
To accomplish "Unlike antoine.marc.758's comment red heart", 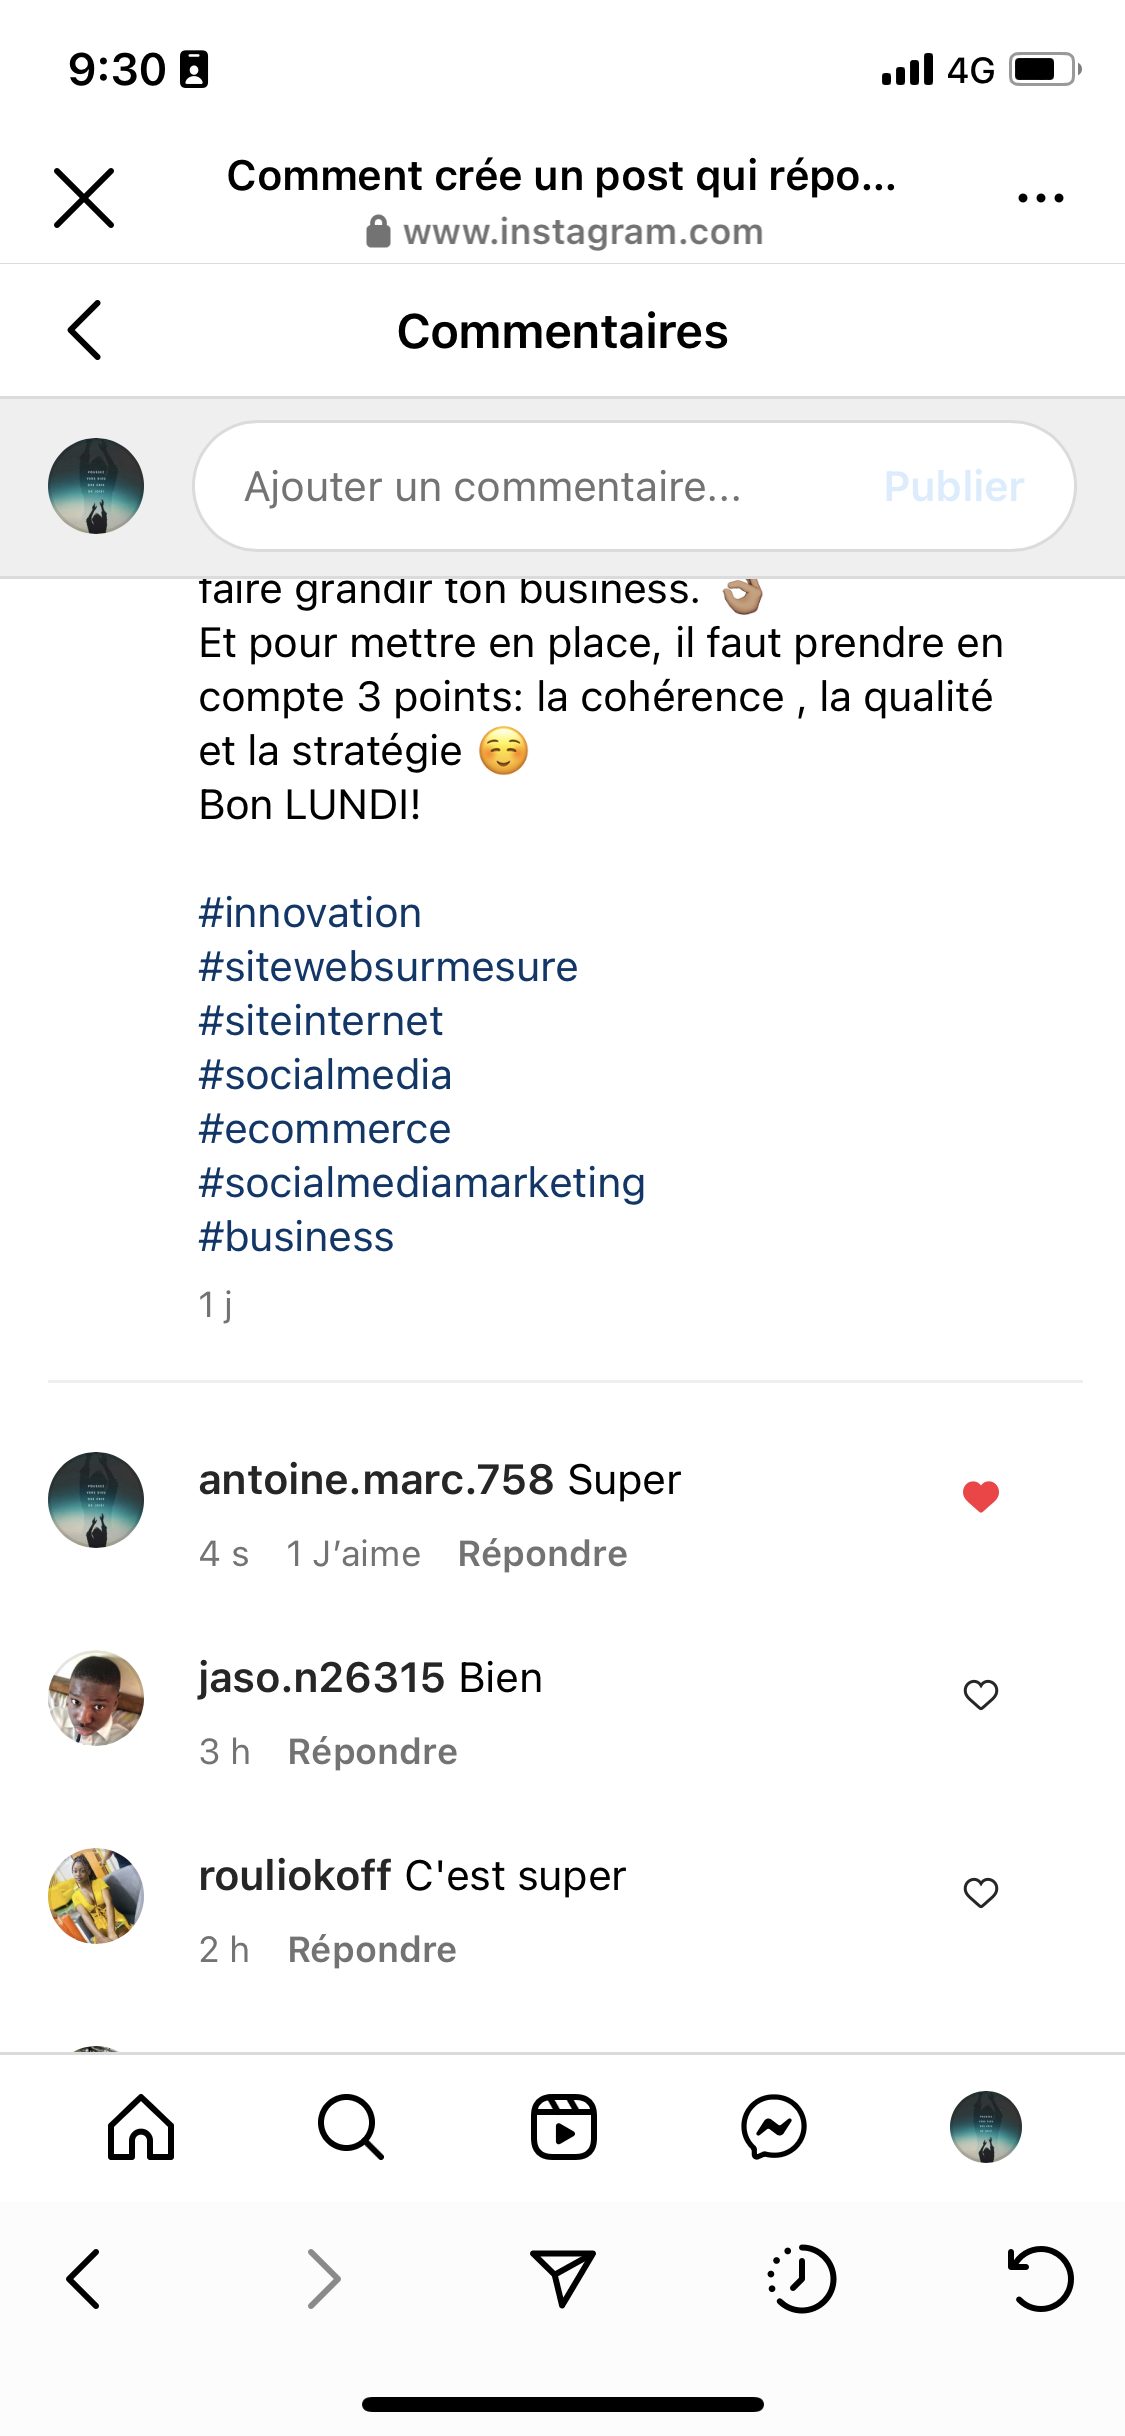I will click(981, 1497).
